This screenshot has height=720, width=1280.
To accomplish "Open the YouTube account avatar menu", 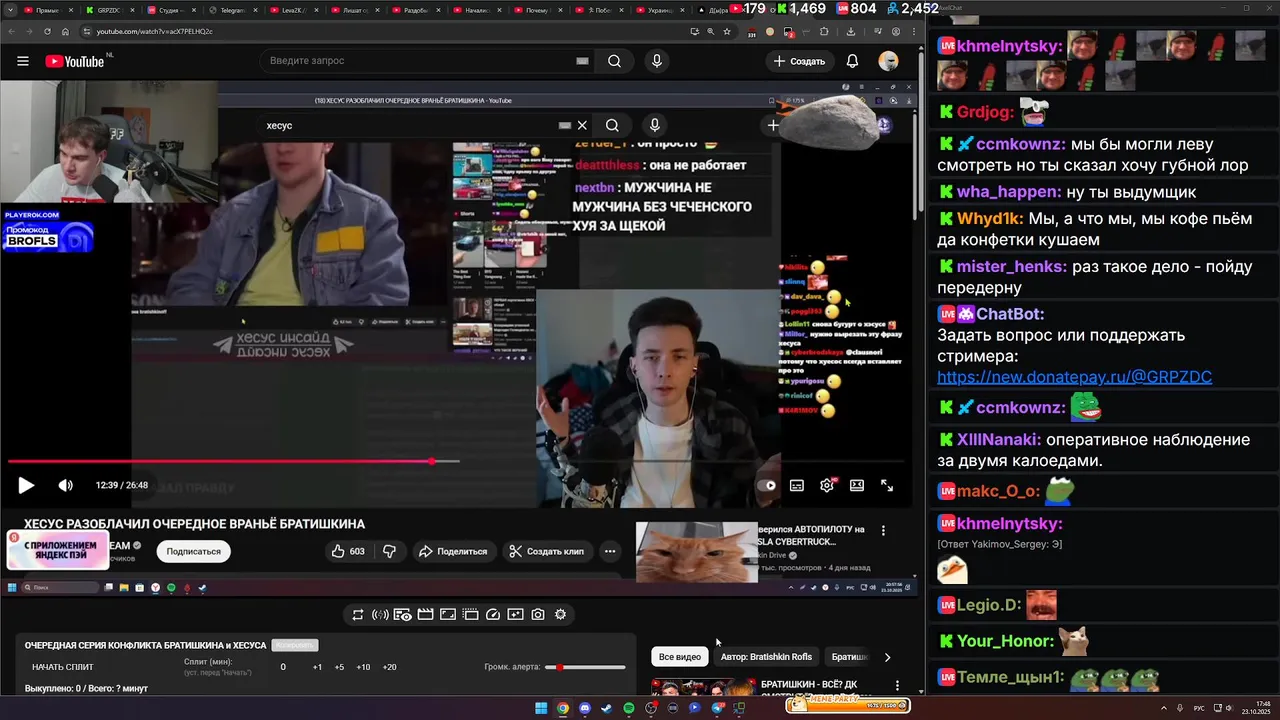I will click(888, 61).
